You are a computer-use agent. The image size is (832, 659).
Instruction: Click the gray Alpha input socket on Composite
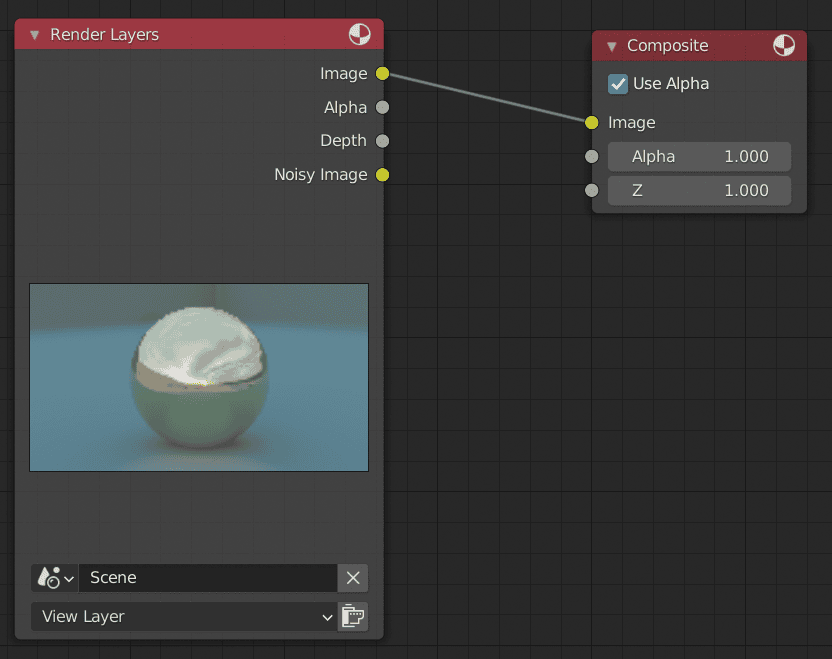(591, 156)
